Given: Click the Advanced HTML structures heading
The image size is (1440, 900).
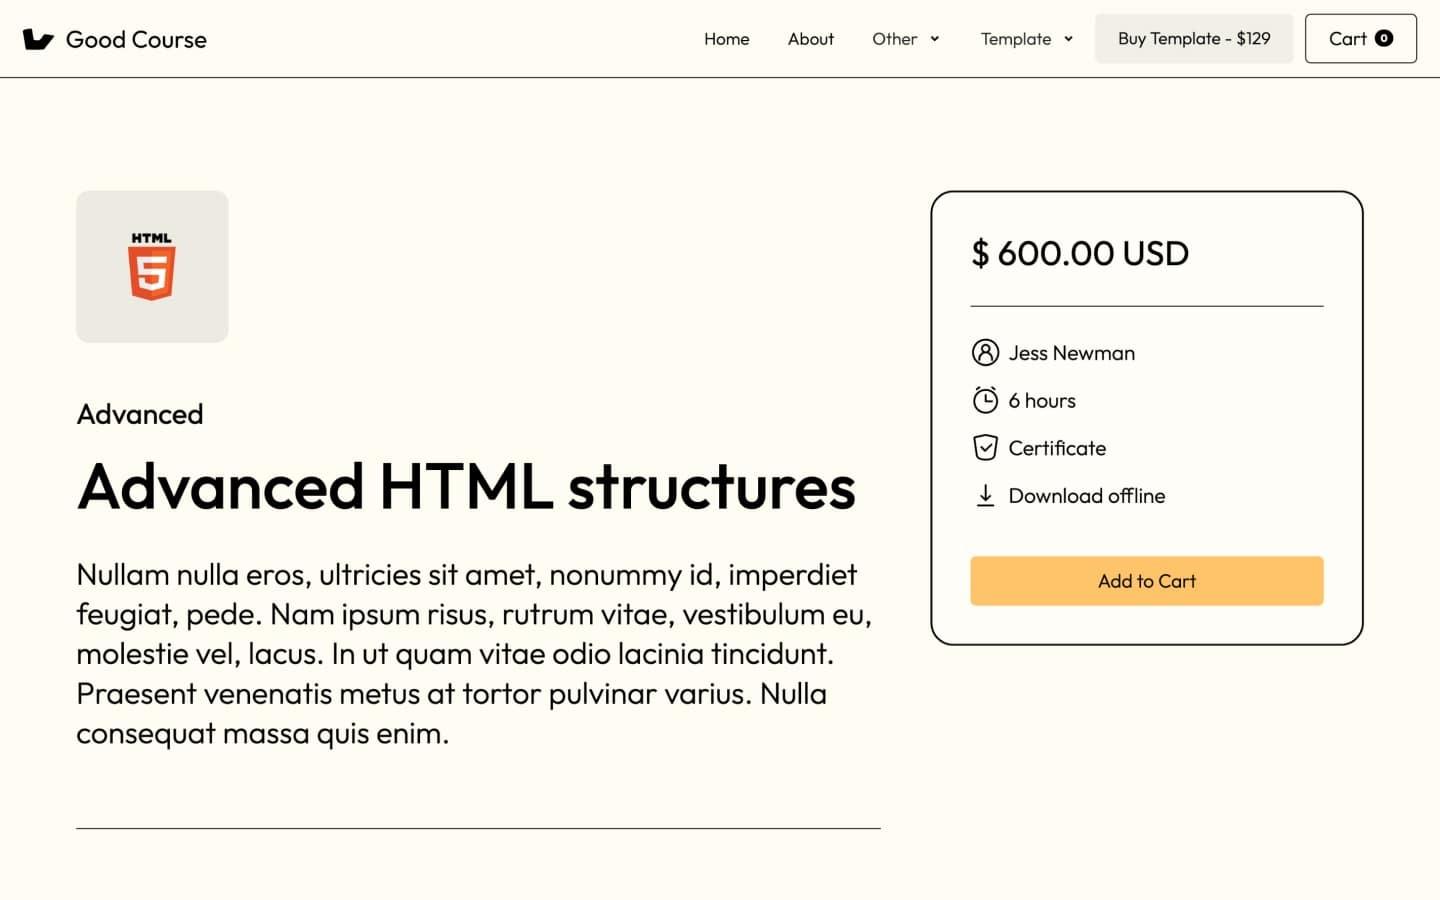Looking at the screenshot, I should [x=466, y=487].
